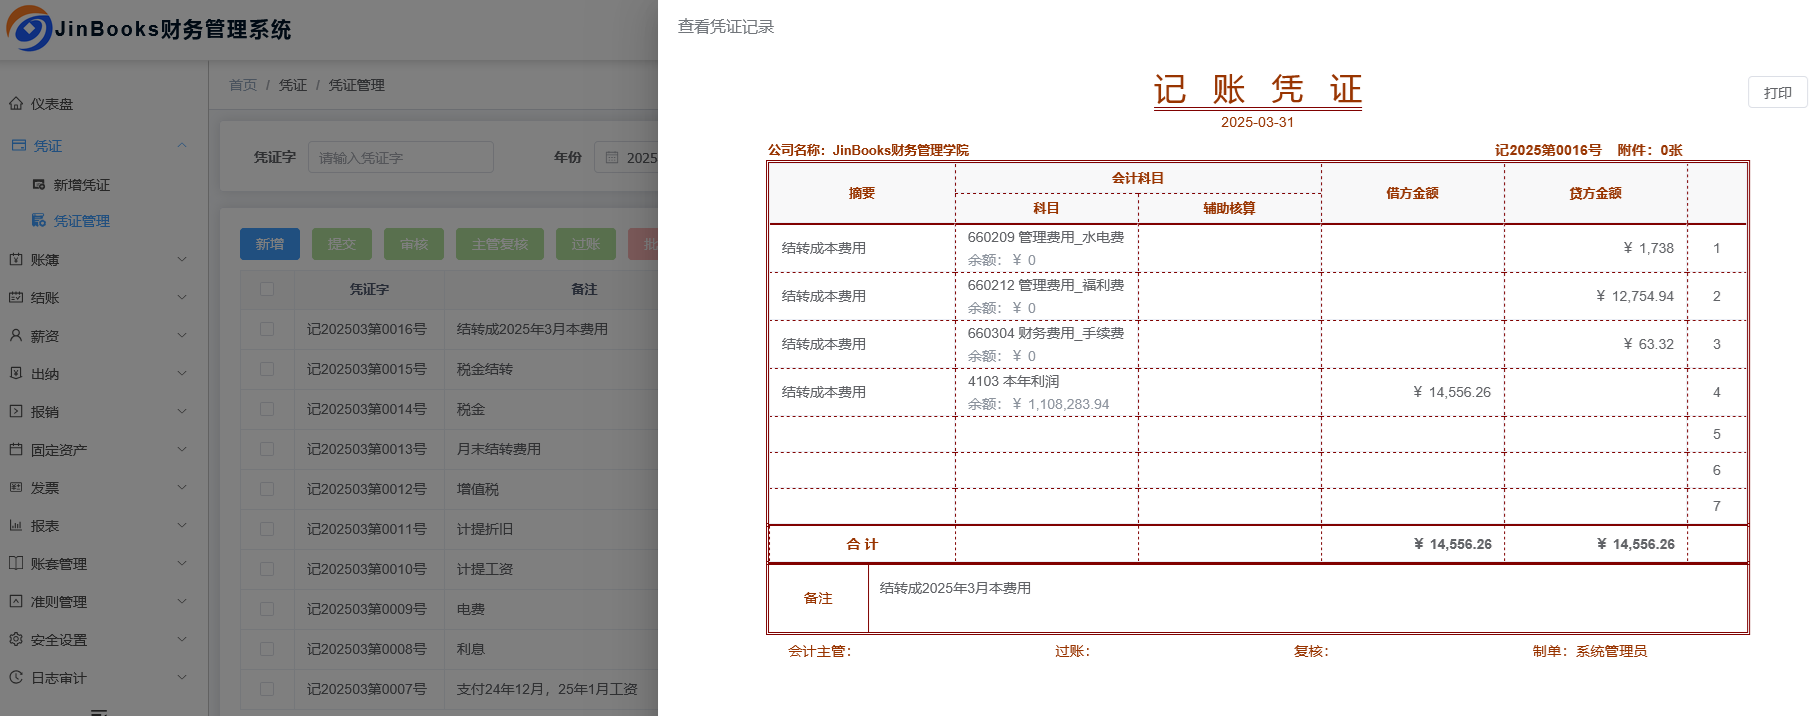Check the row 记202503第0011号
The image size is (1809, 716).
click(x=267, y=528)
